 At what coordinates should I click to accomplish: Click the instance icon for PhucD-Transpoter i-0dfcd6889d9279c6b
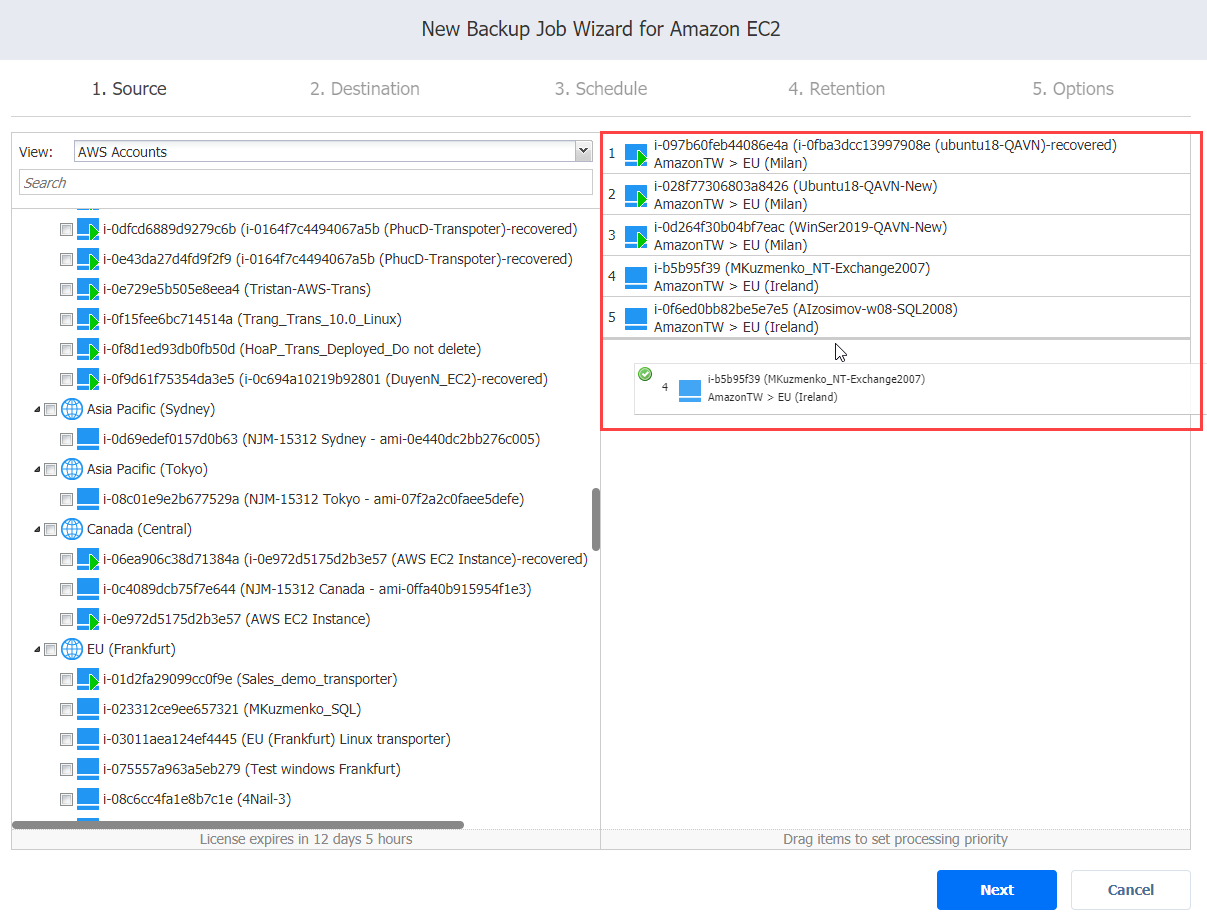[x=89, y=230]
